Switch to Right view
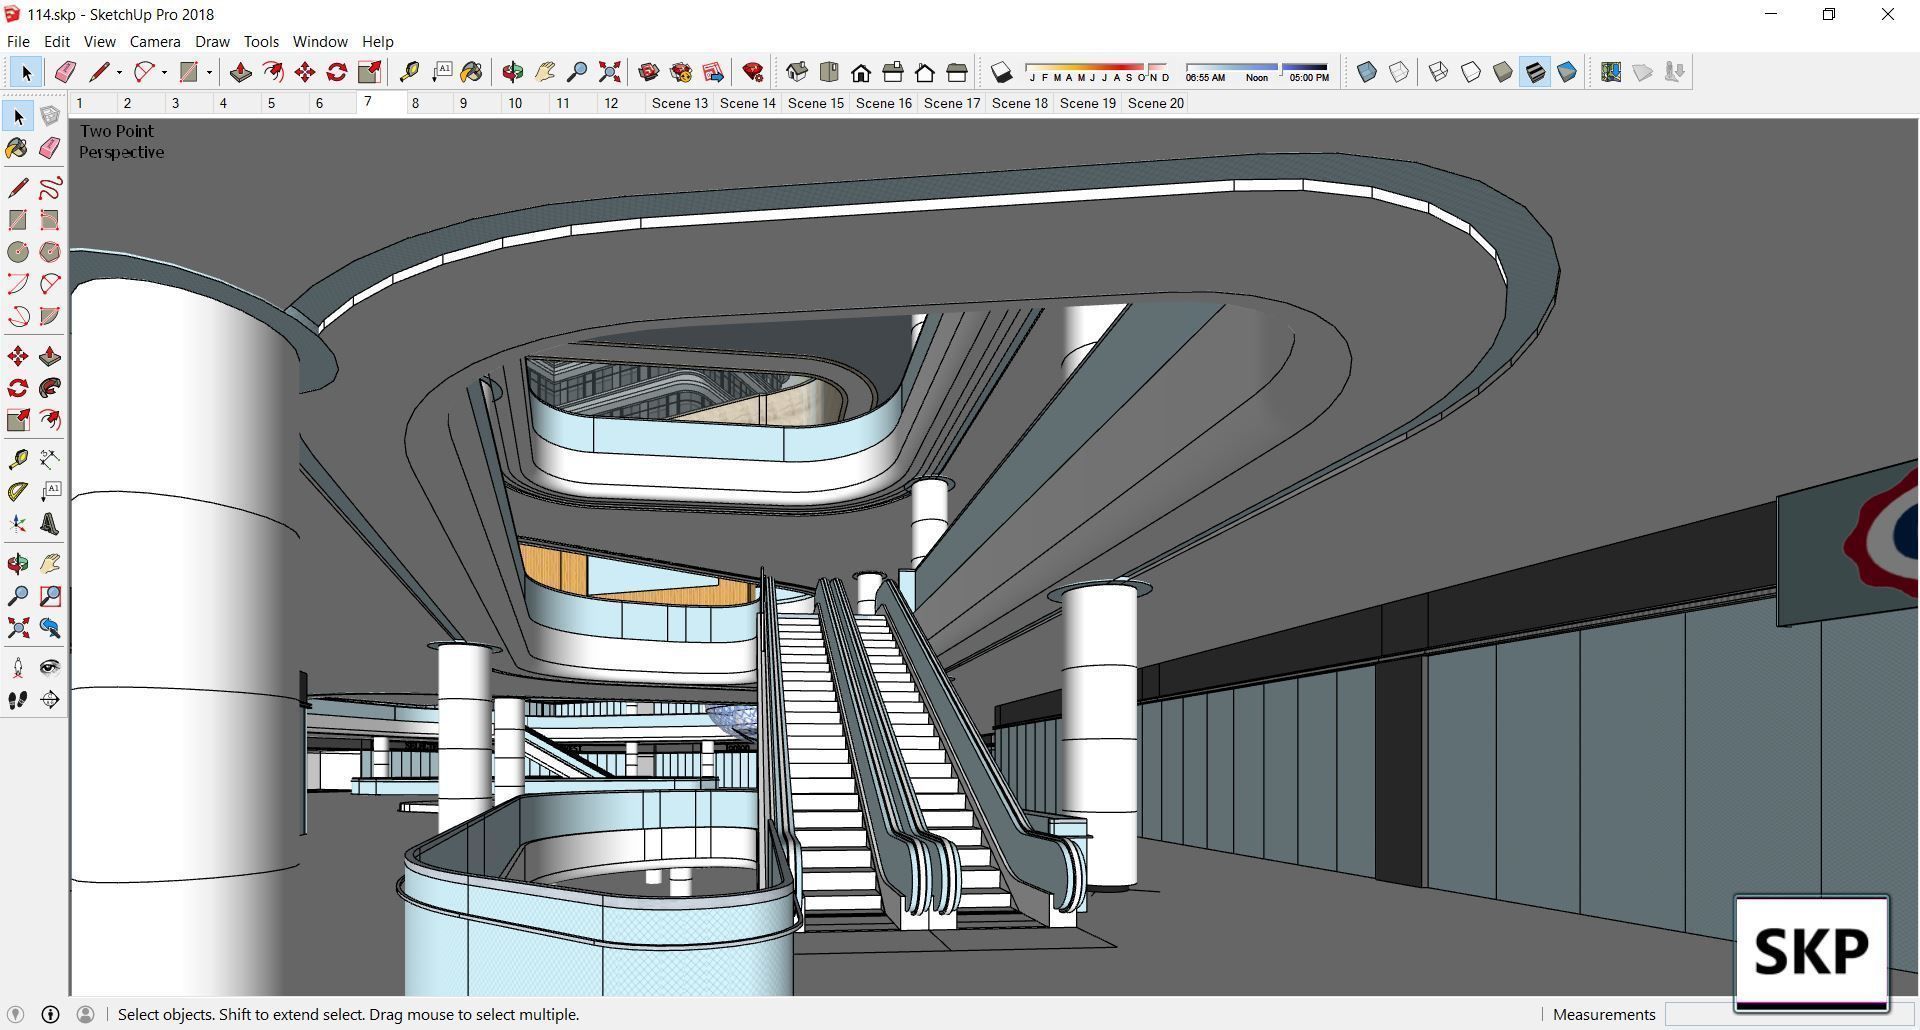Image resolution: width=1920 pixels, height=1030 pixels. pyautogui.click(x=893, y=72)
